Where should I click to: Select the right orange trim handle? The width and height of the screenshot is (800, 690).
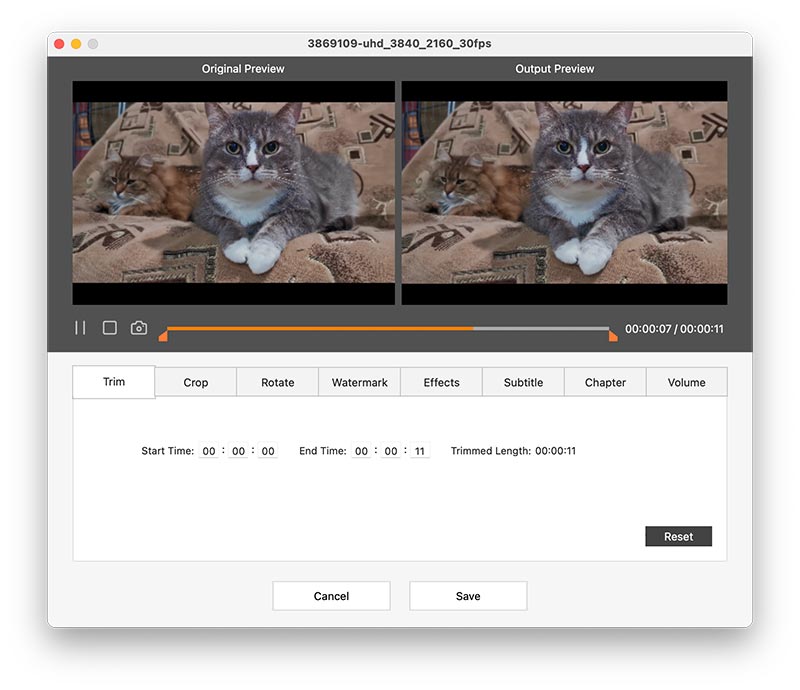pos(611,338)
